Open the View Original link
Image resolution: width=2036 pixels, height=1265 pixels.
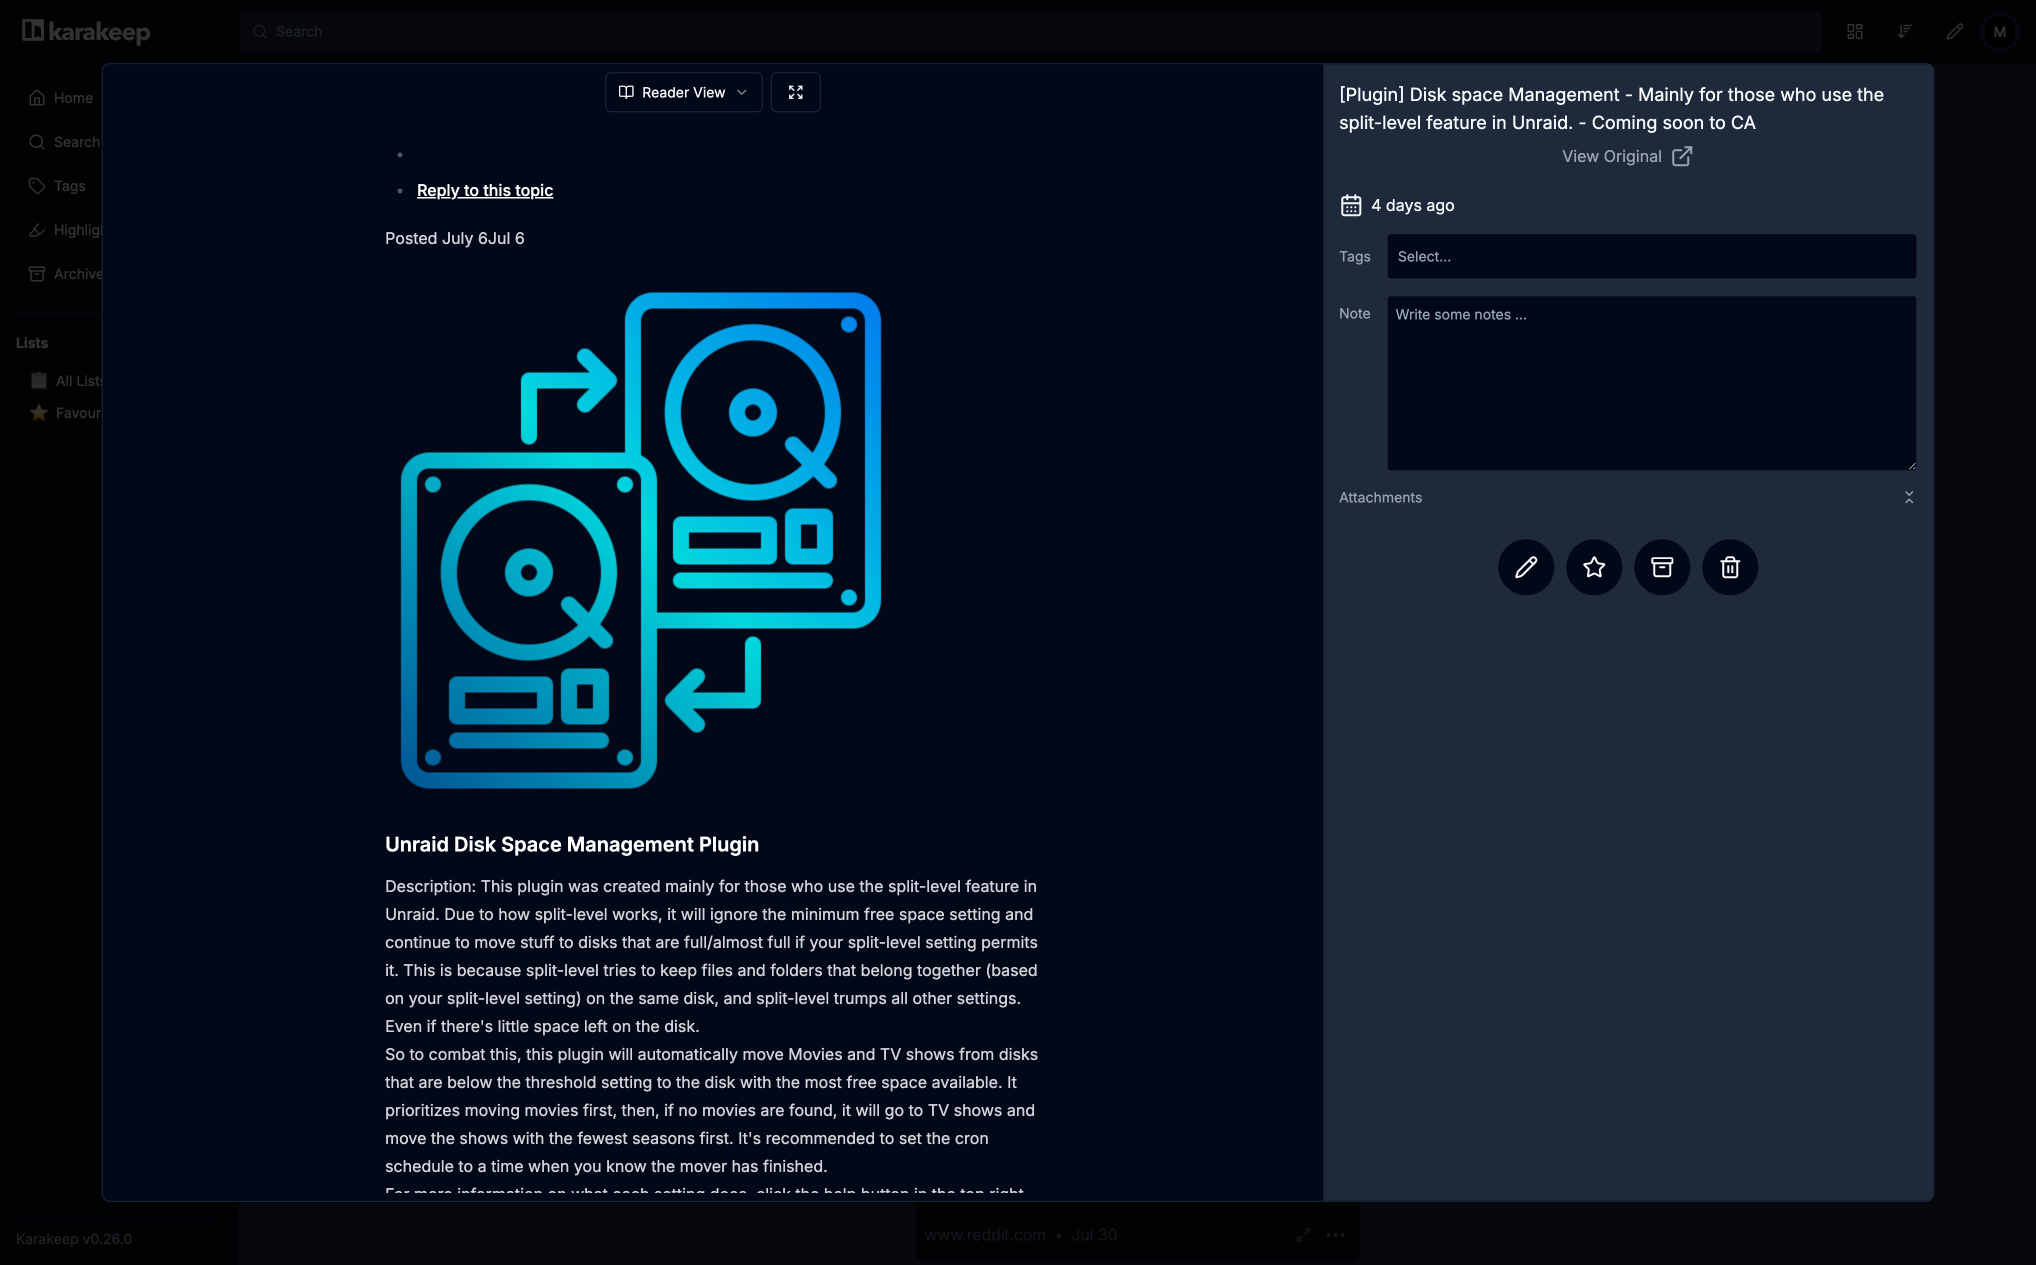pos(1627,156)
